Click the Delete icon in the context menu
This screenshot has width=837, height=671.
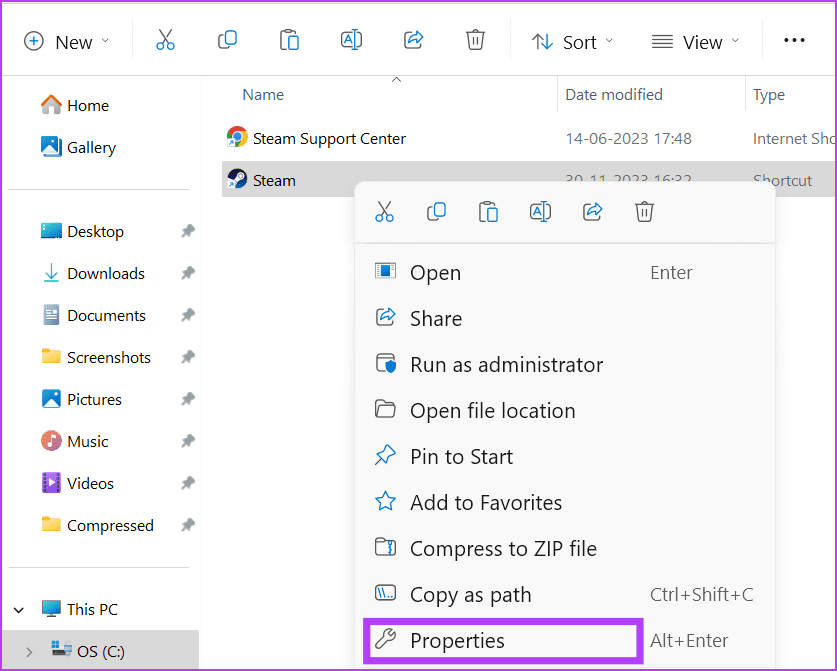tap(644, 212)
